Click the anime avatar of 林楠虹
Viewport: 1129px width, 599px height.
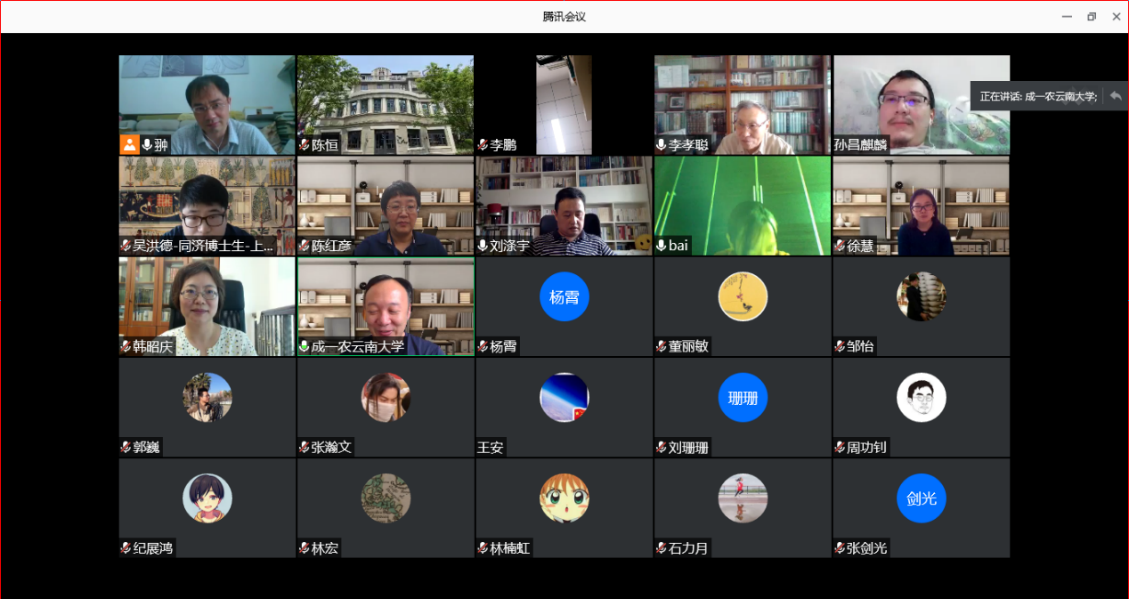tap(564, 498)
